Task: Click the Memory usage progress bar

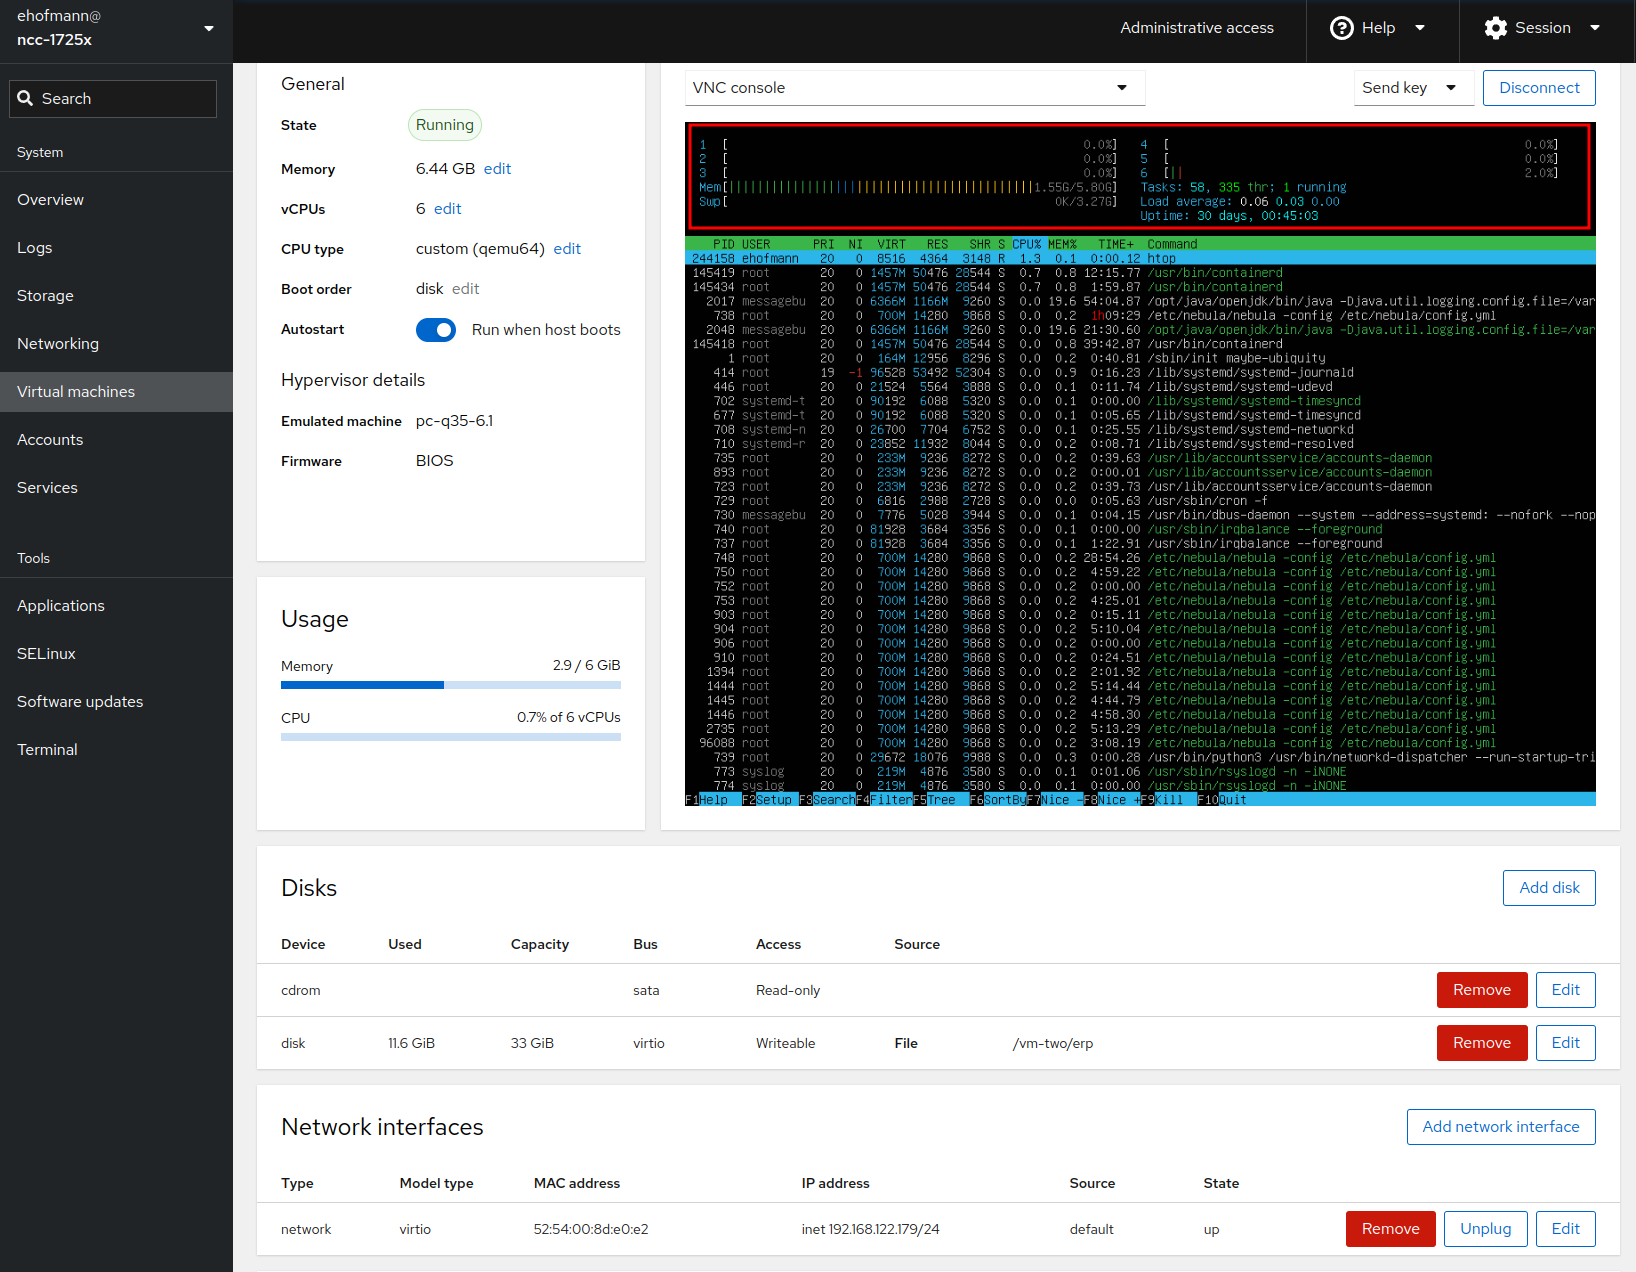Action: click(x=450, y=685)
